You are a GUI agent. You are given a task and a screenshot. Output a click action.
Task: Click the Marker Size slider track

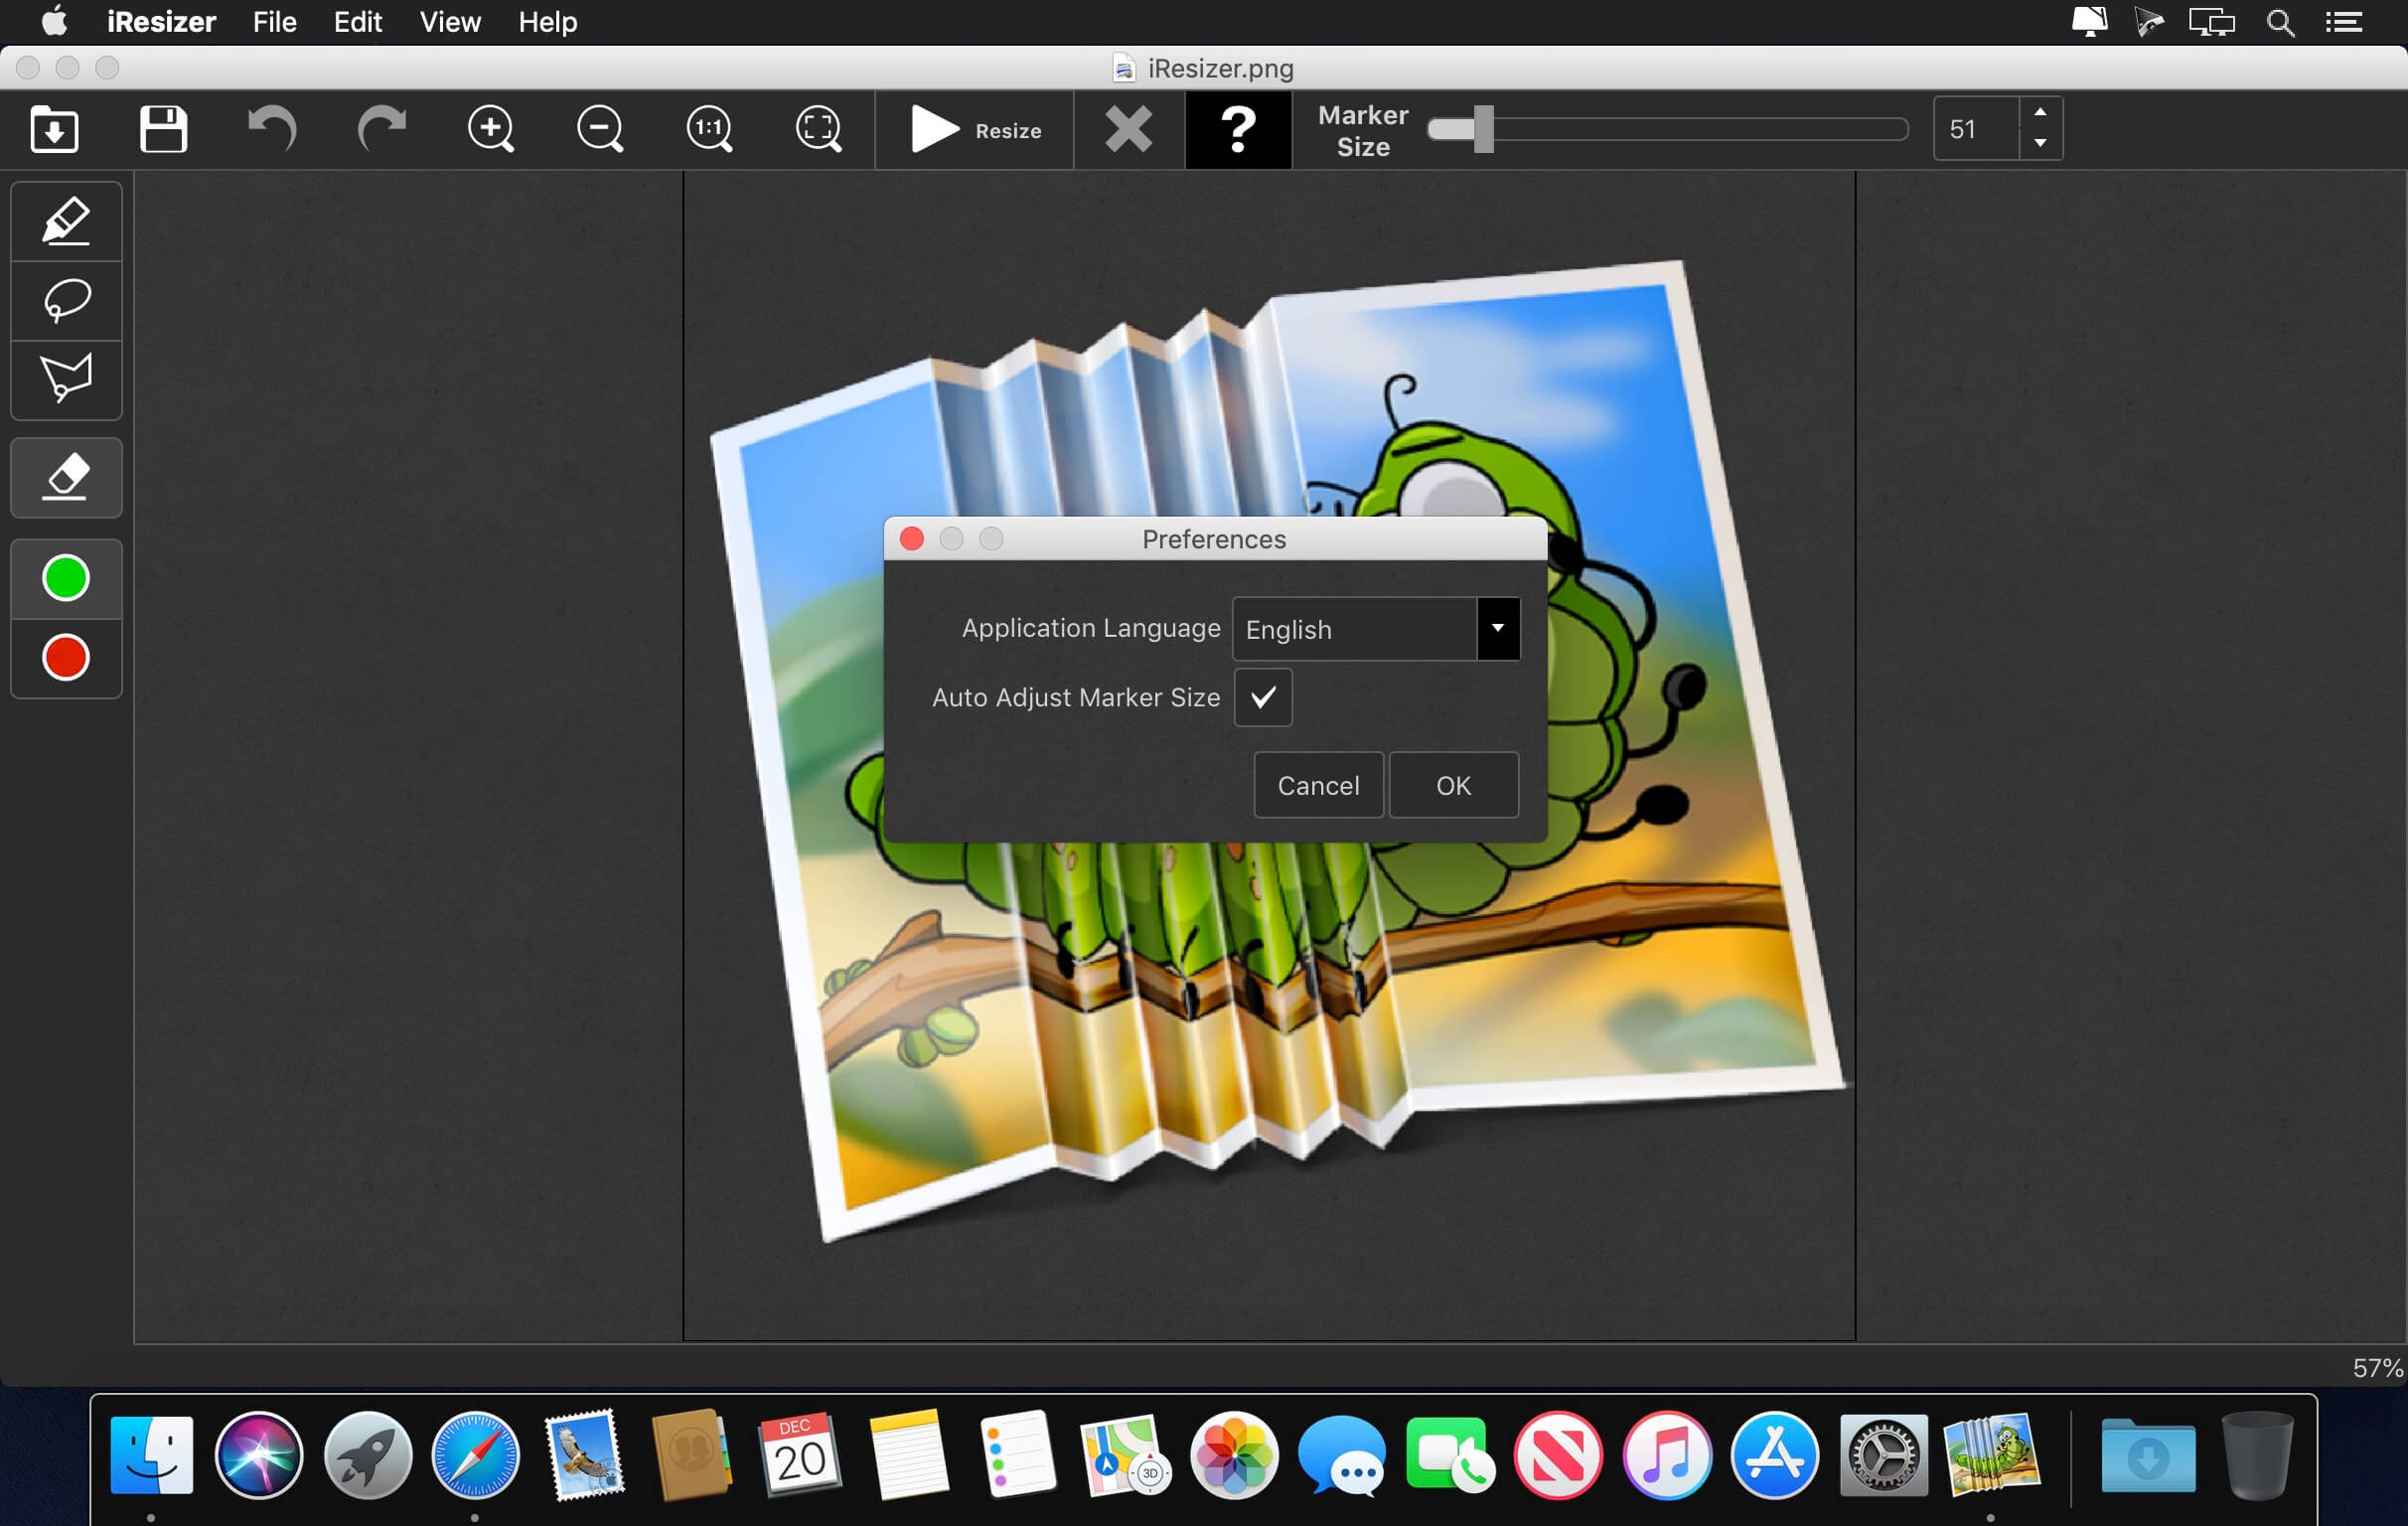click(1667, 129)
